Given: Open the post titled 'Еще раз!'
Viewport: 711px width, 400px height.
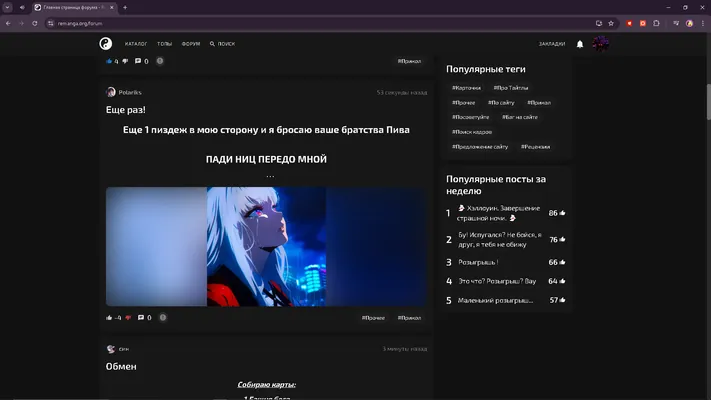Looking at the screenshot, I should click(126, 110).
